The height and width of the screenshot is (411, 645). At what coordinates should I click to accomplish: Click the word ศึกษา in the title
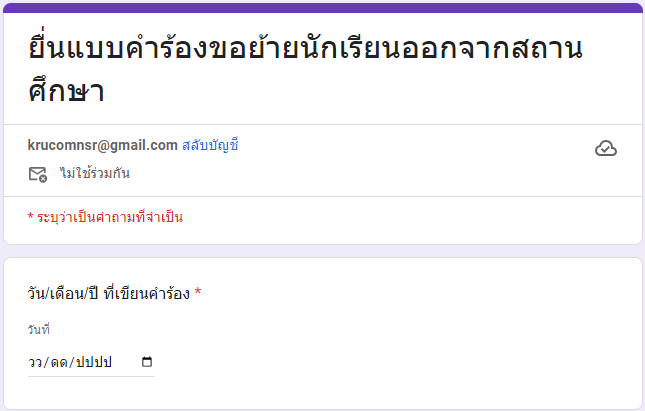coord(66,91)
